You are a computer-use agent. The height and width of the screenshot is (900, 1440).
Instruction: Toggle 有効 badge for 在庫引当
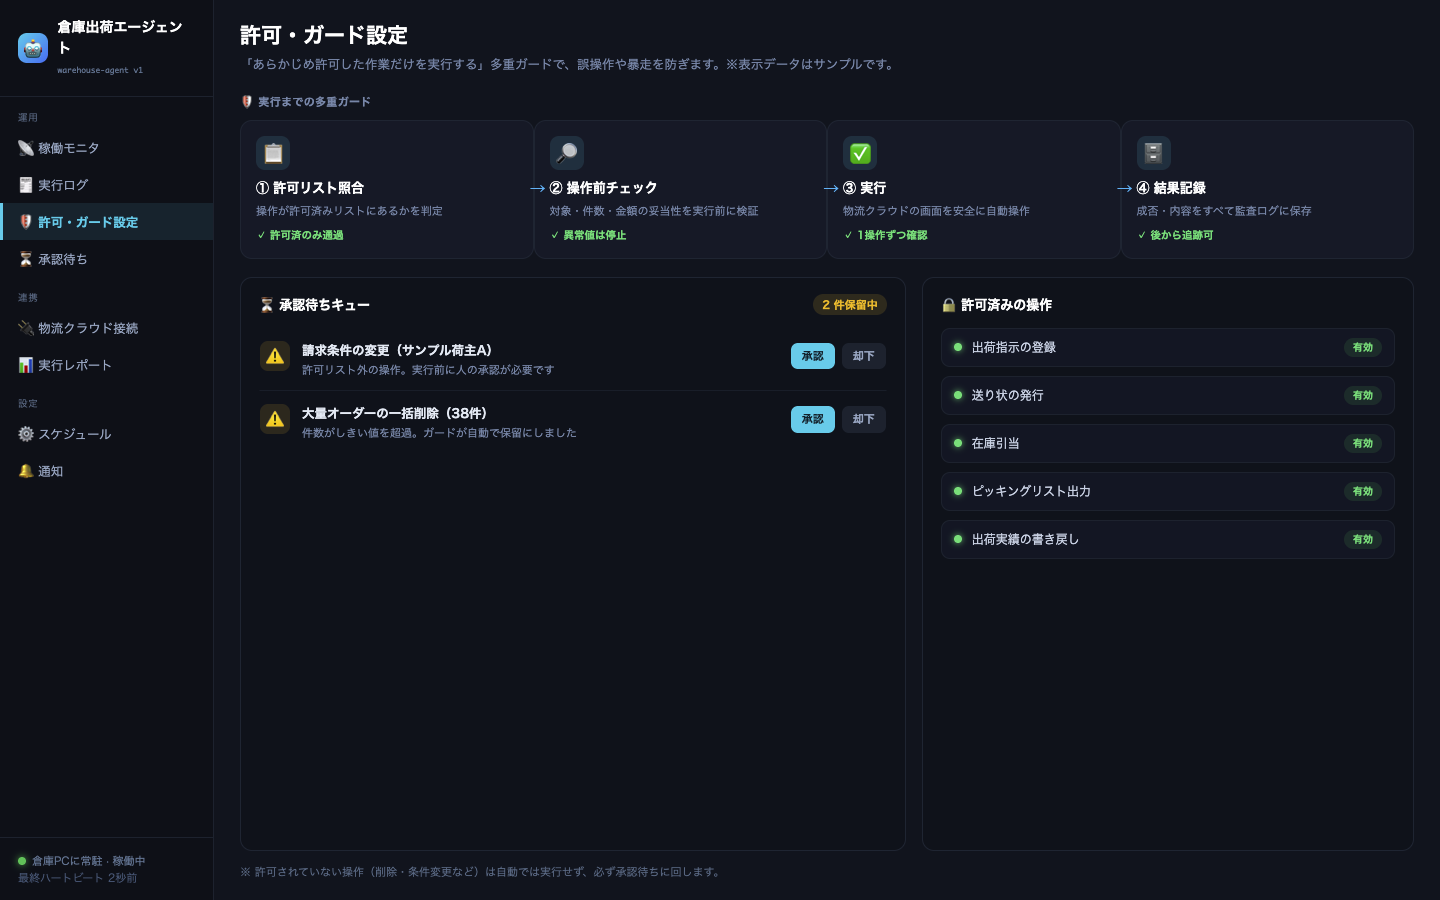point(1363,443)
